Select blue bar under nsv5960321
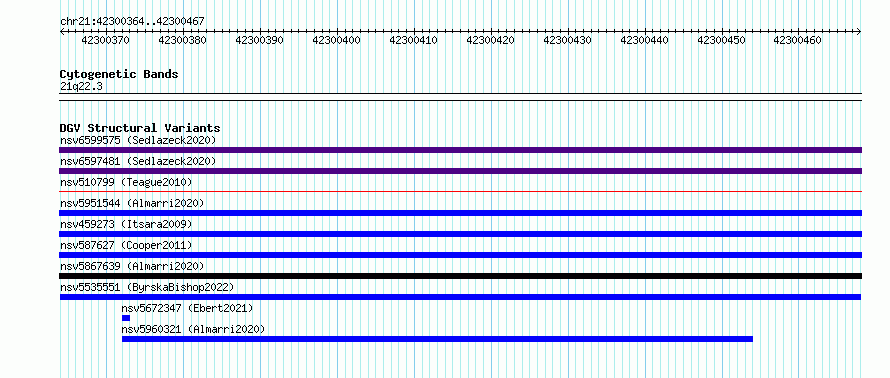This screenshot has height=378, width=890. coord(437,339)
